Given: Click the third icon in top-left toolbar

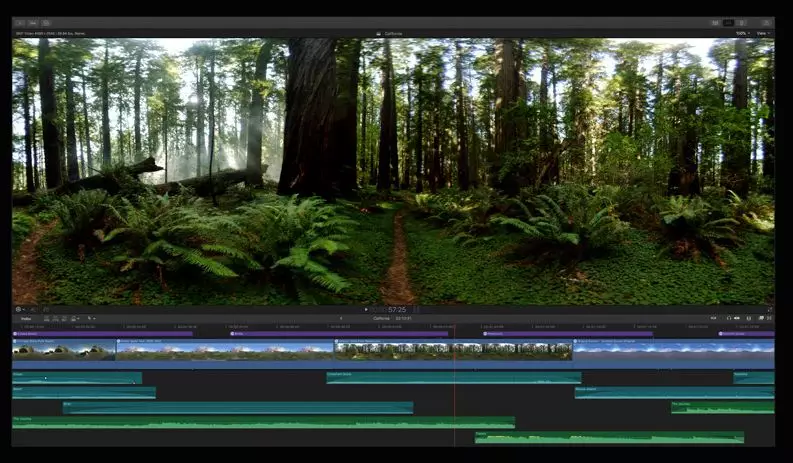Looking at the screenshot, I should pos(47,22).
